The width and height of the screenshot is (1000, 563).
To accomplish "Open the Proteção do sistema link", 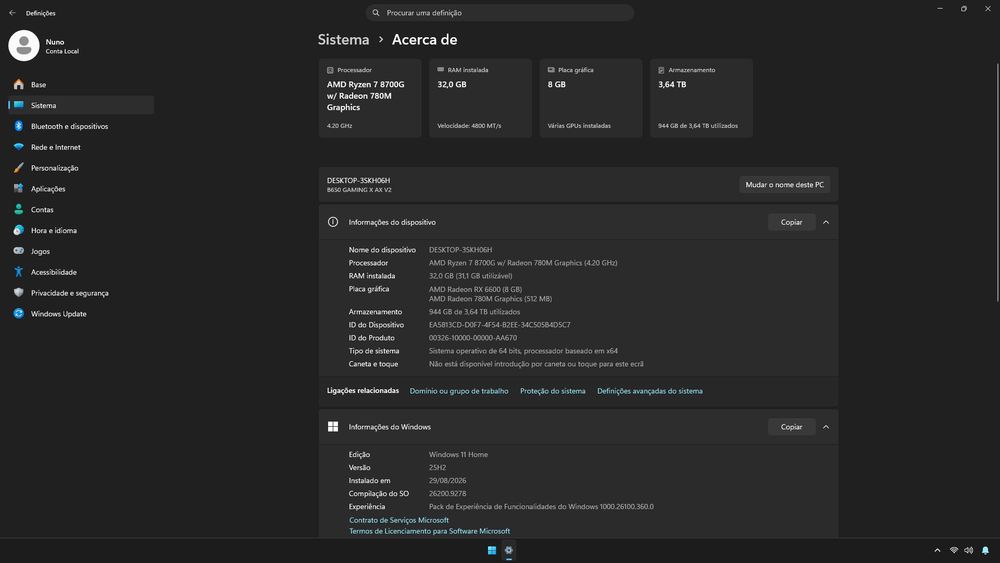I will (552, 391).
